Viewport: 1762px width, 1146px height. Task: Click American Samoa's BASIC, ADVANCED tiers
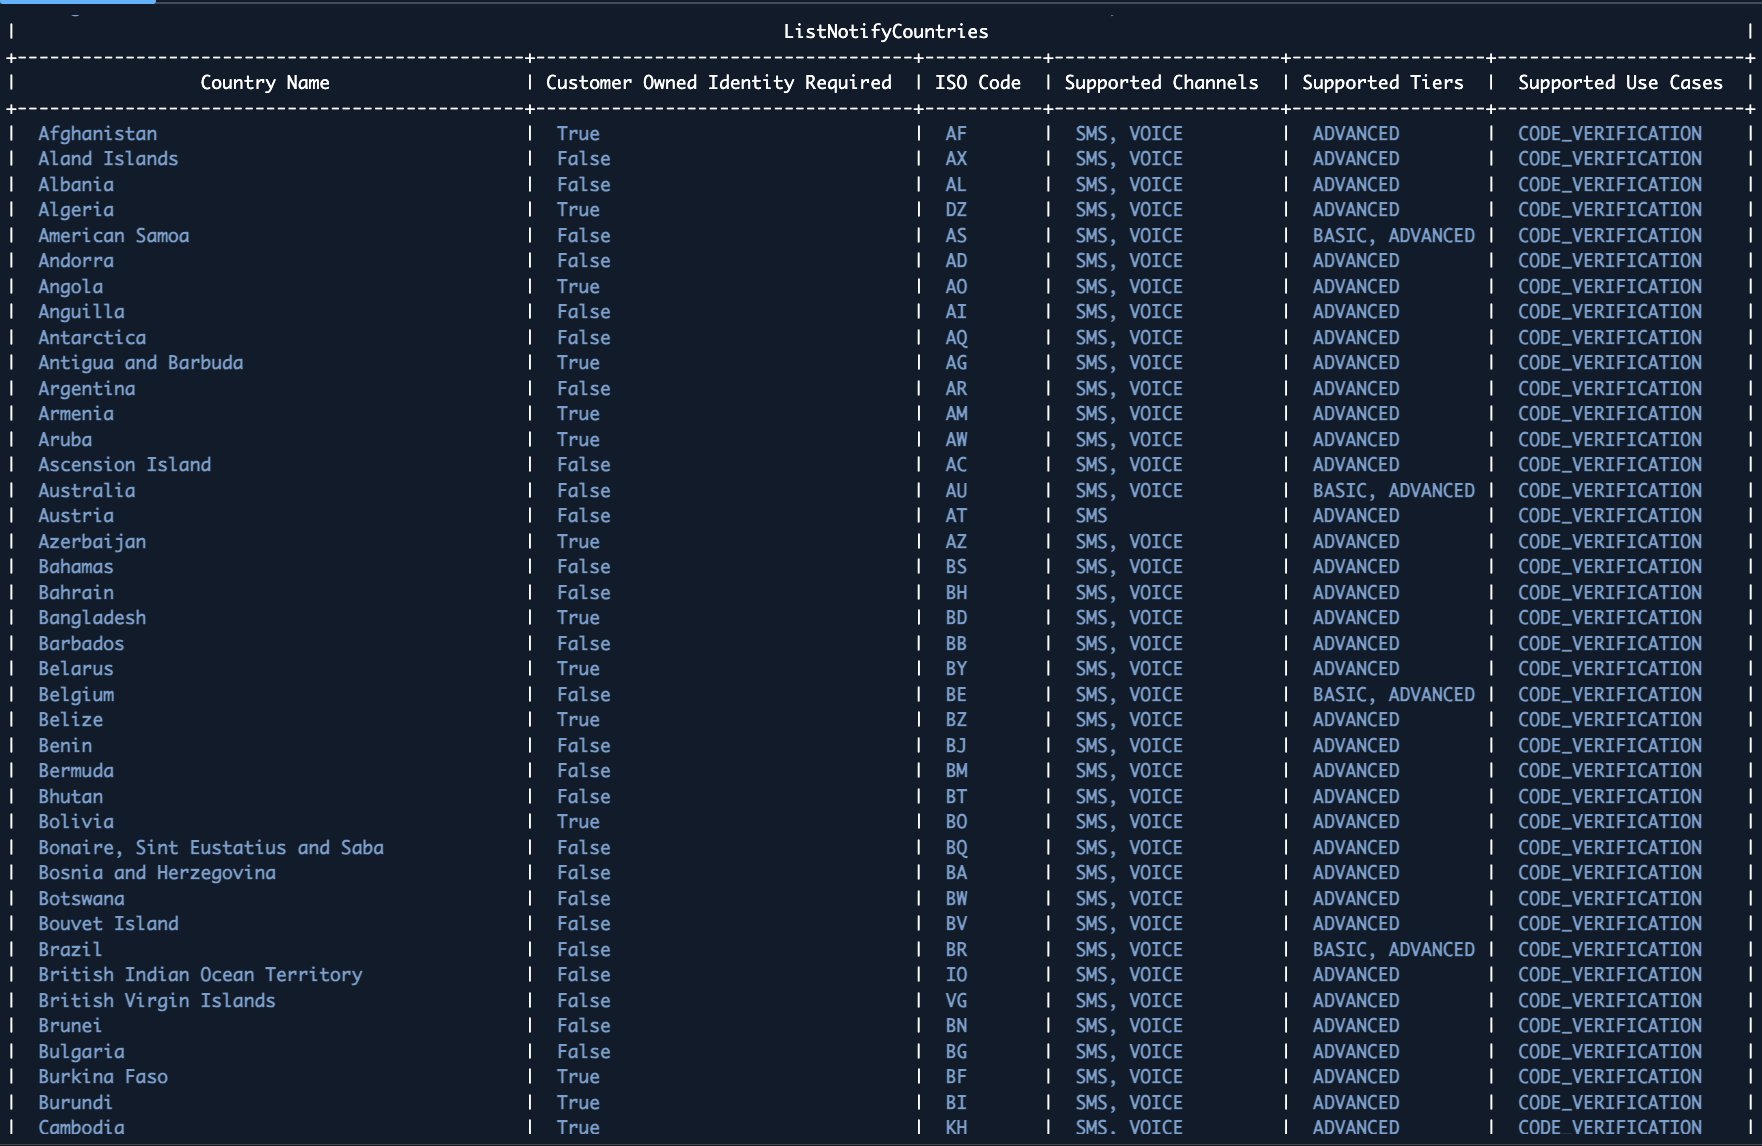(1394, 235)
